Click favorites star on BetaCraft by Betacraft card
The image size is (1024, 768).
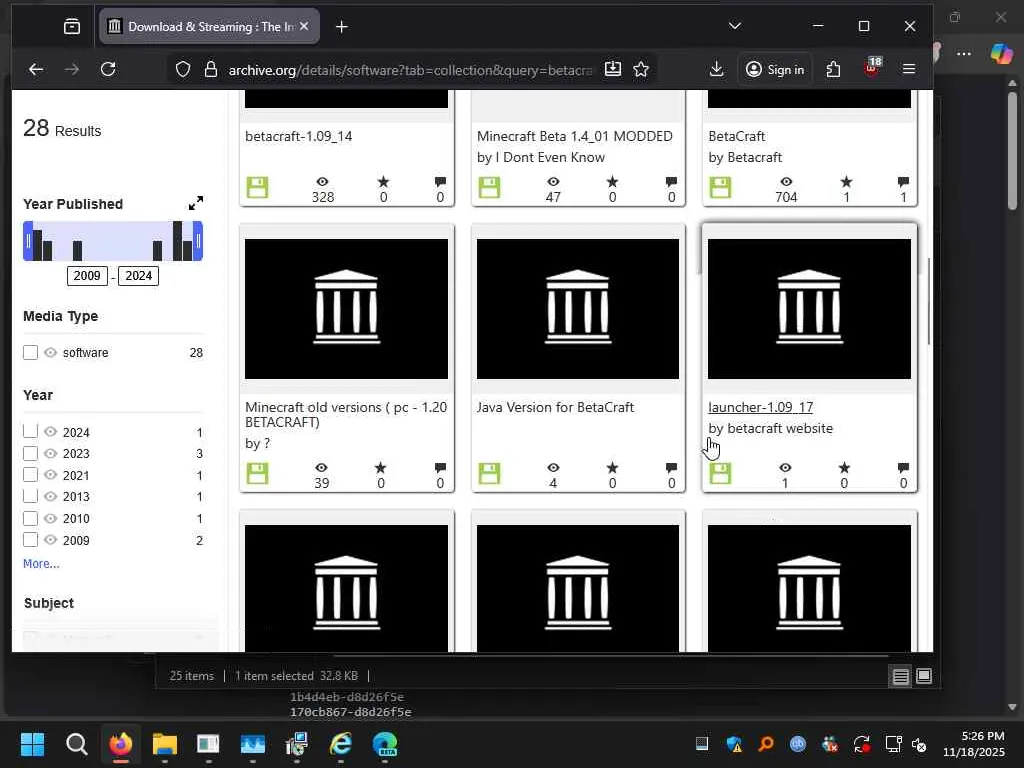[846, 182]
